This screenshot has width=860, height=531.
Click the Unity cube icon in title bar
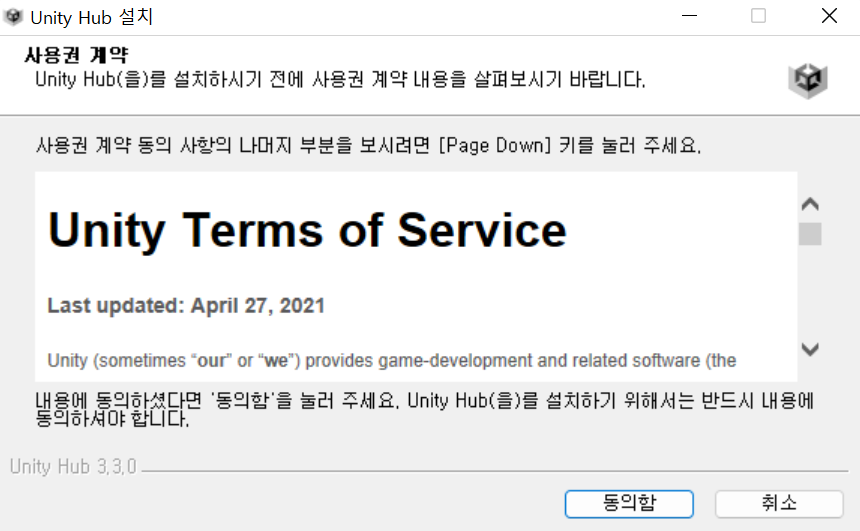click(13, 17)
